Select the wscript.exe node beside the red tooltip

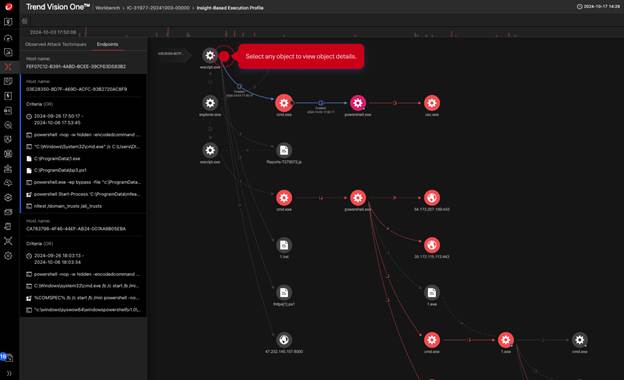pos(210,56)
